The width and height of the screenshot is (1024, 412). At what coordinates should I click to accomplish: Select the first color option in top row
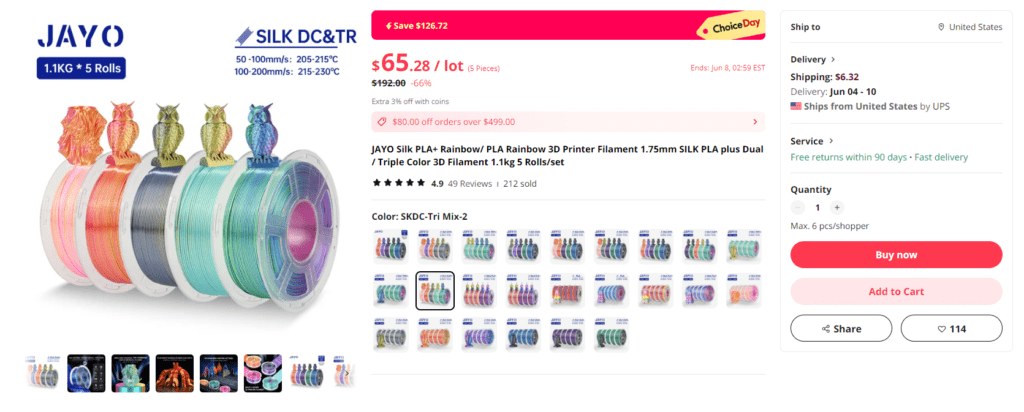[x=391, y=246]
